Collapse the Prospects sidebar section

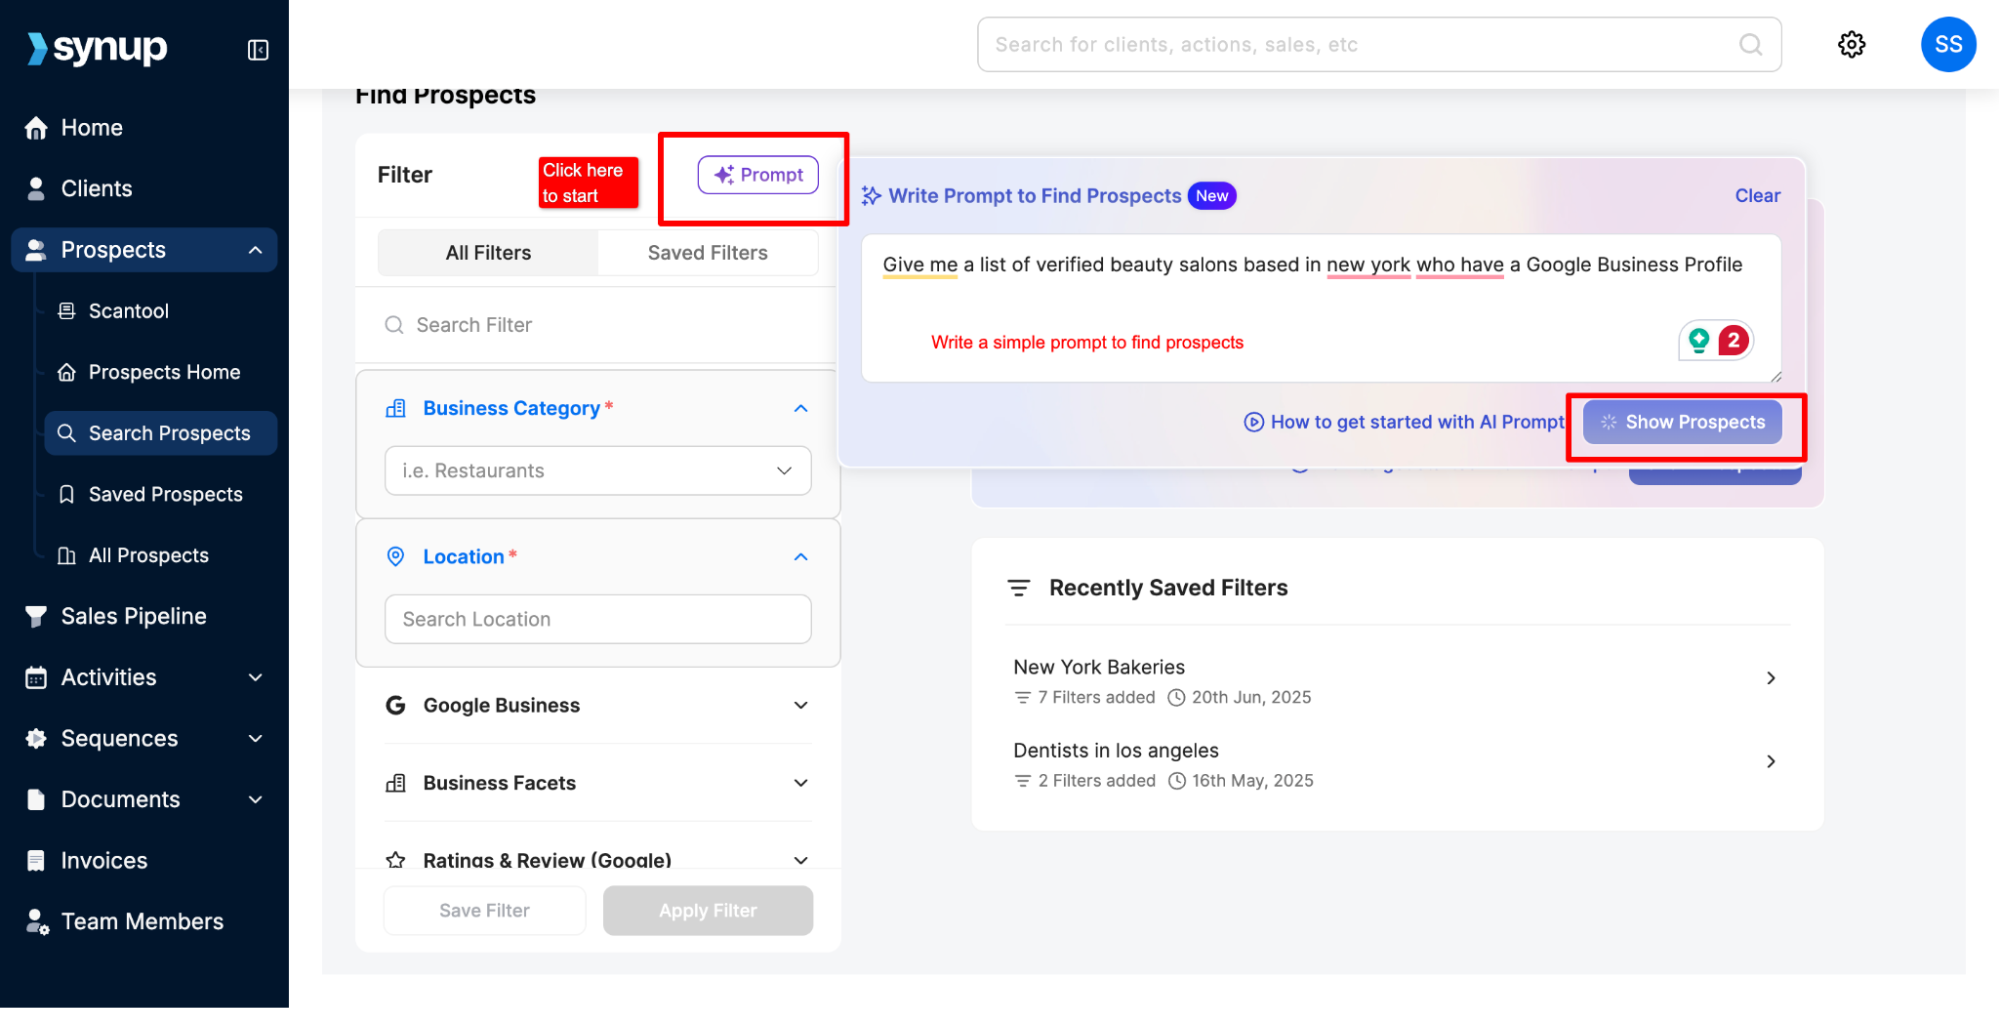[x=256, y=250]
